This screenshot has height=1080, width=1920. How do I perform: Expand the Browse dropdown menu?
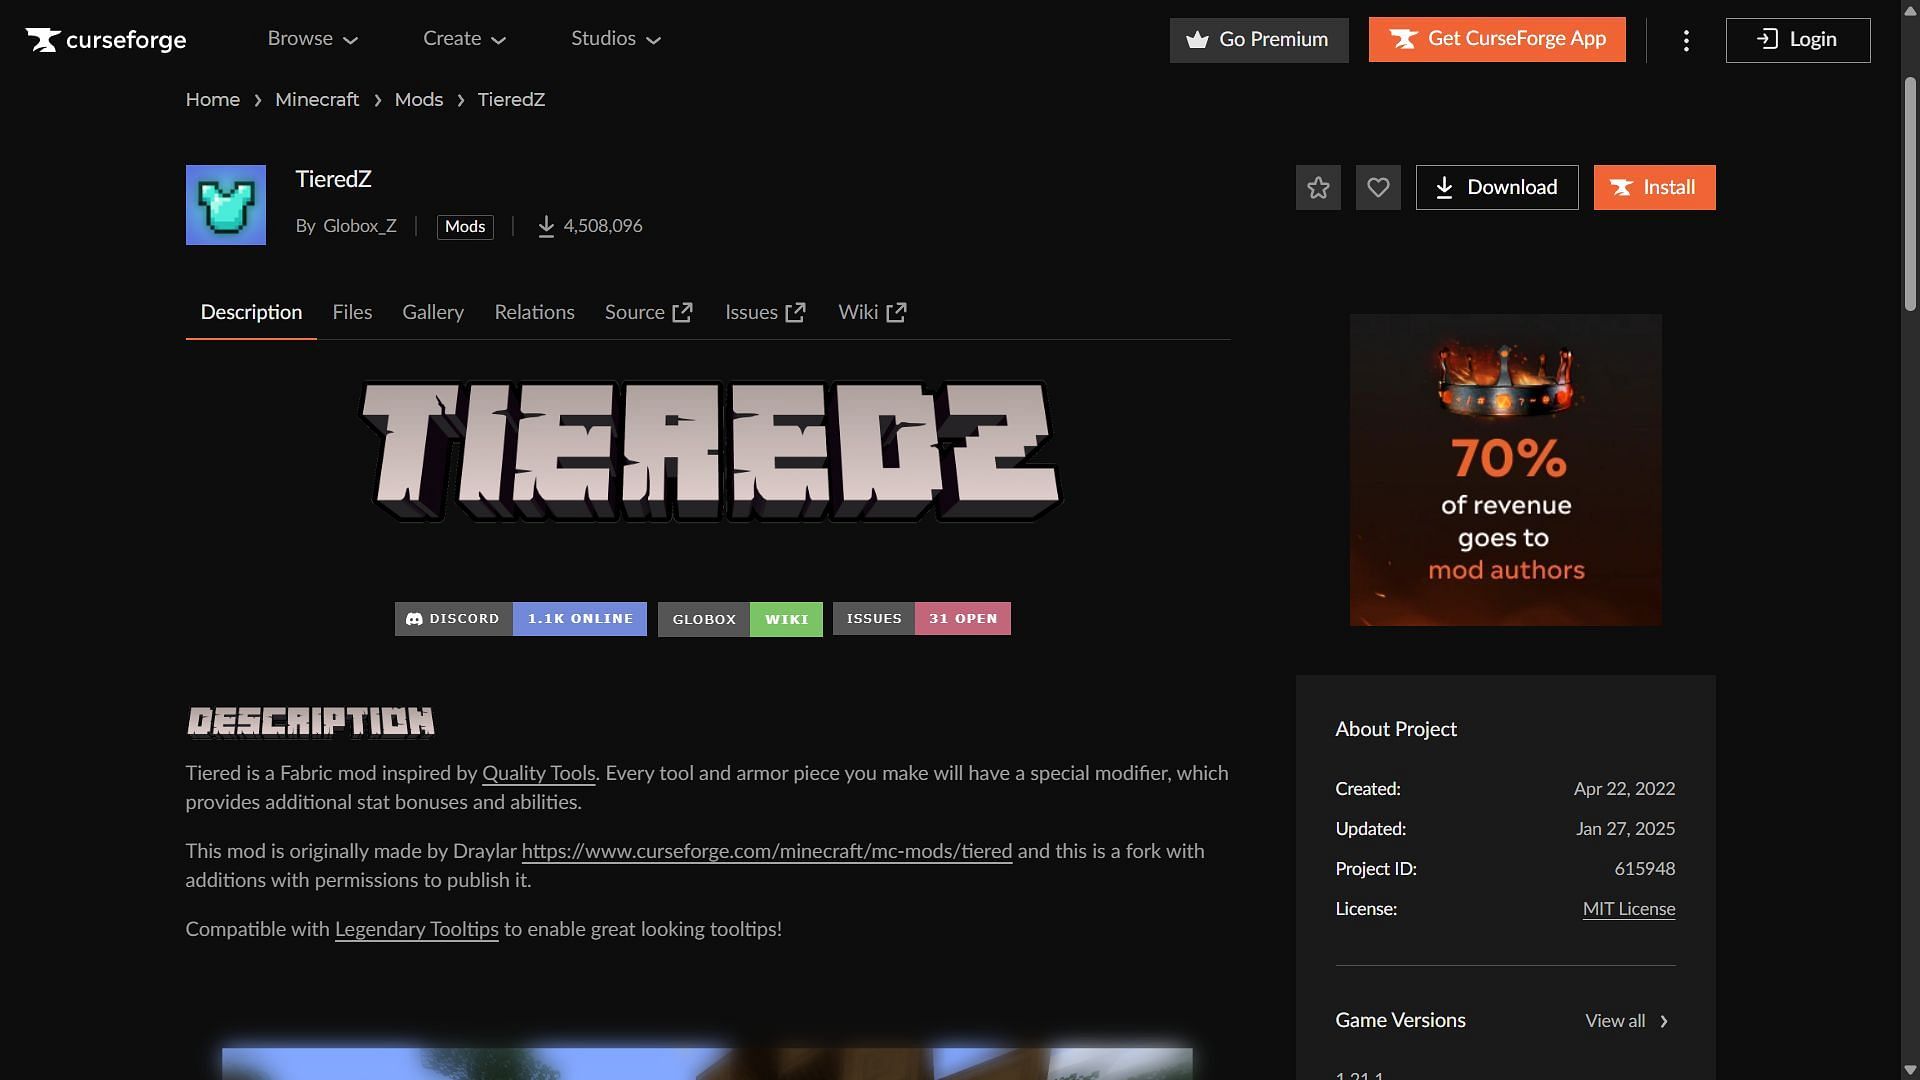pos(312,39)
